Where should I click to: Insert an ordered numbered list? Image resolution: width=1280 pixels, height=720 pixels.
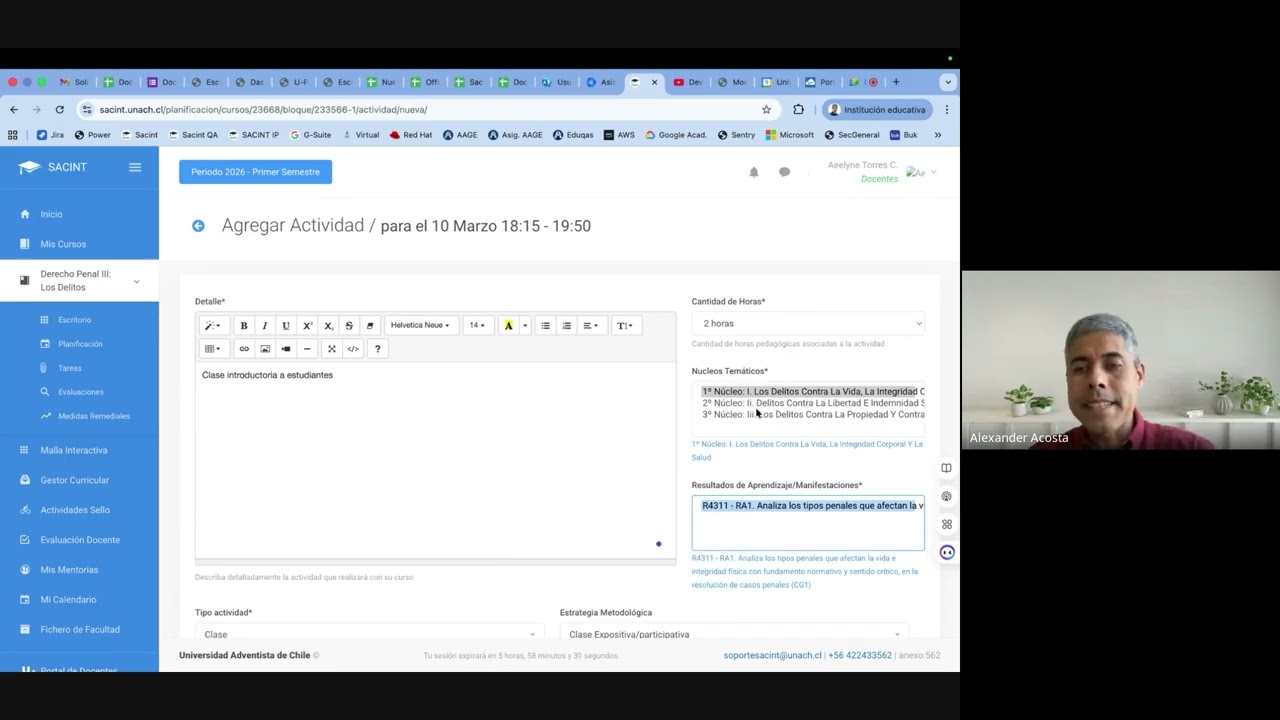tap(567, 325)
